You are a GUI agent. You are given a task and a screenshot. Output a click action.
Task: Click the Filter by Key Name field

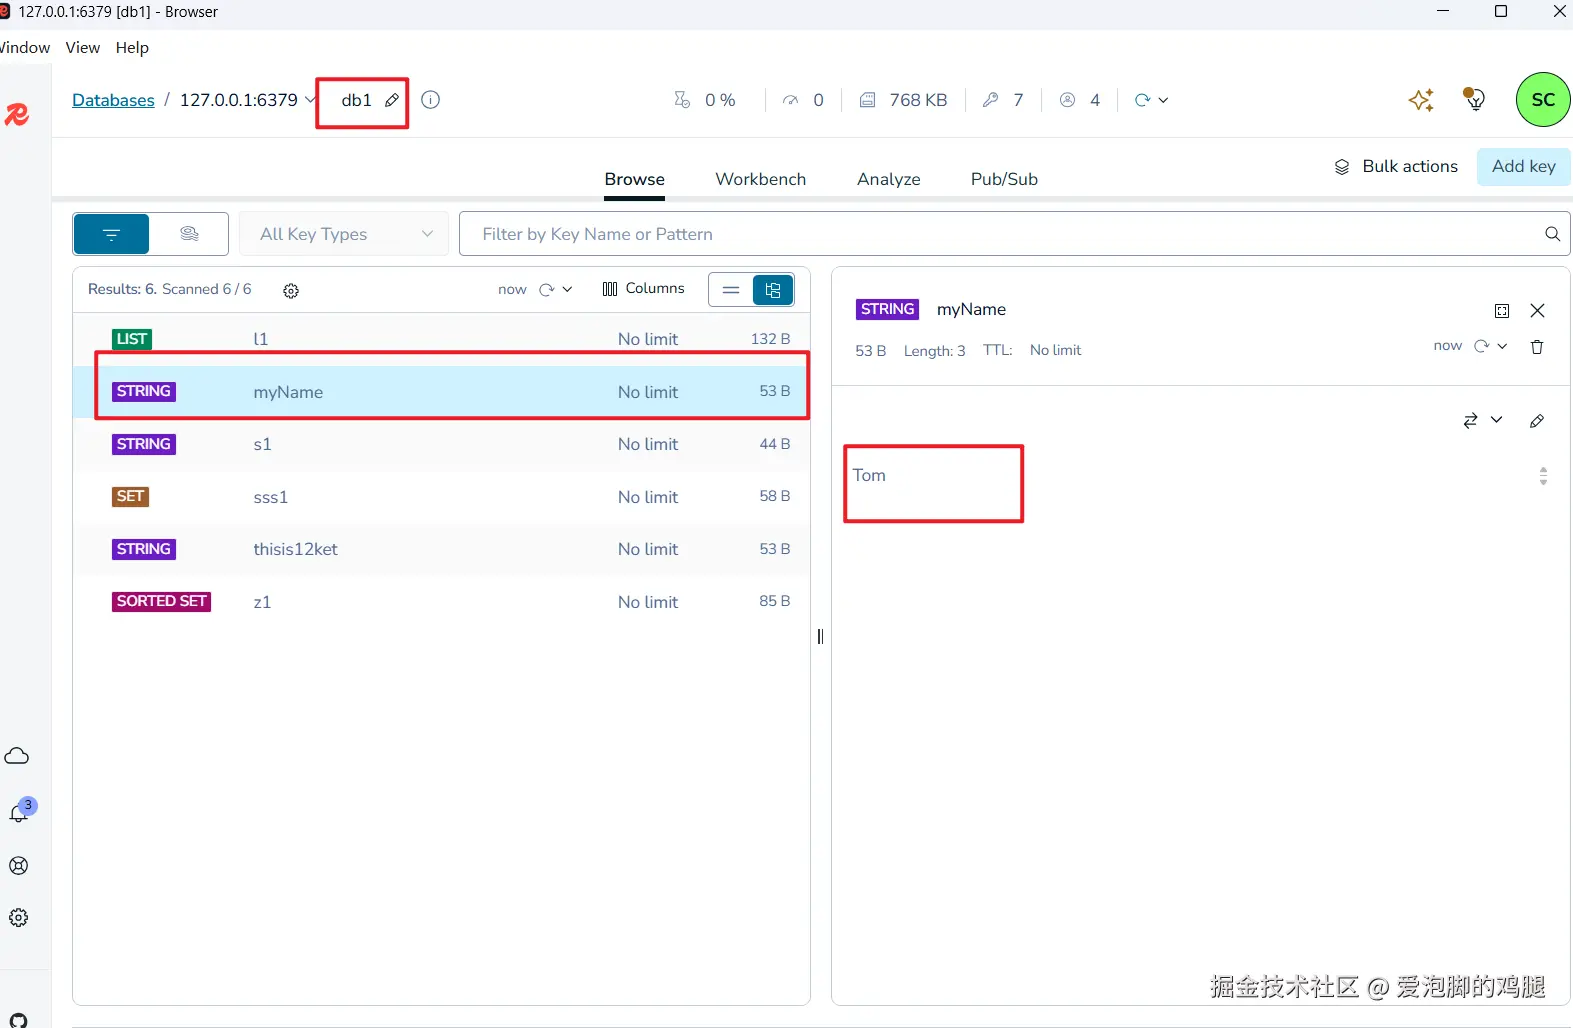(x=1000, y=234)
